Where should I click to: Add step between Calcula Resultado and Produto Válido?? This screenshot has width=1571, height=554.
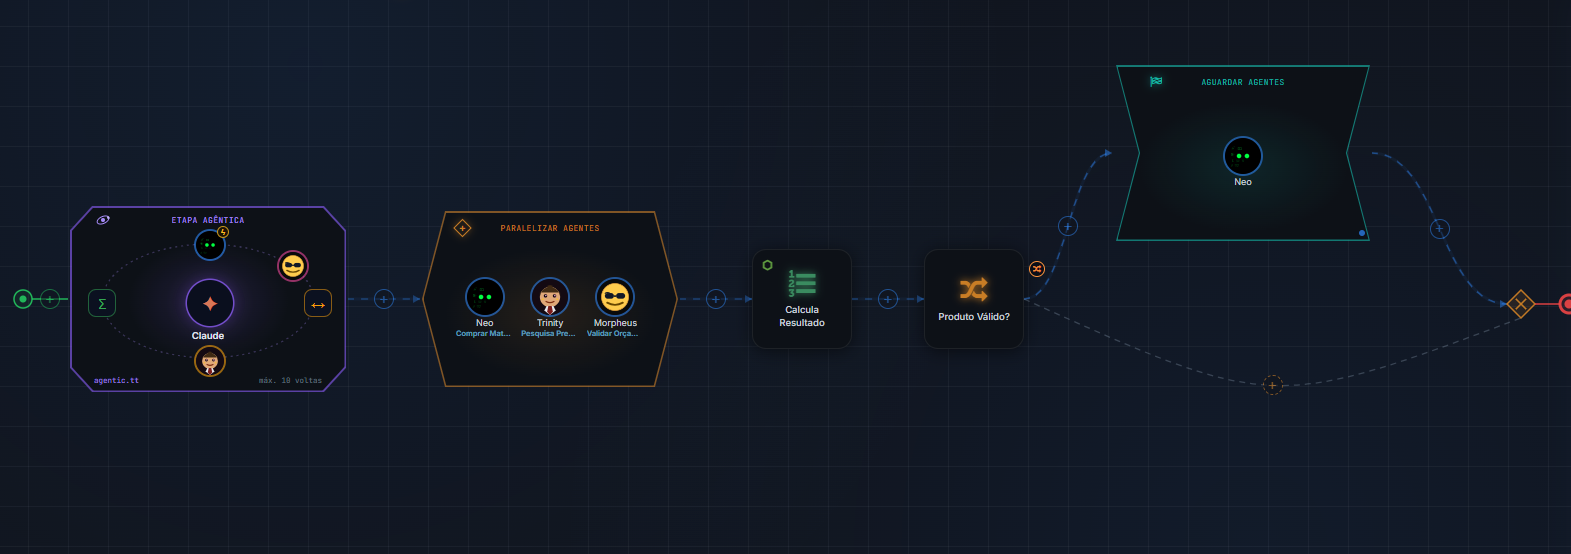(x=888, y=299)
